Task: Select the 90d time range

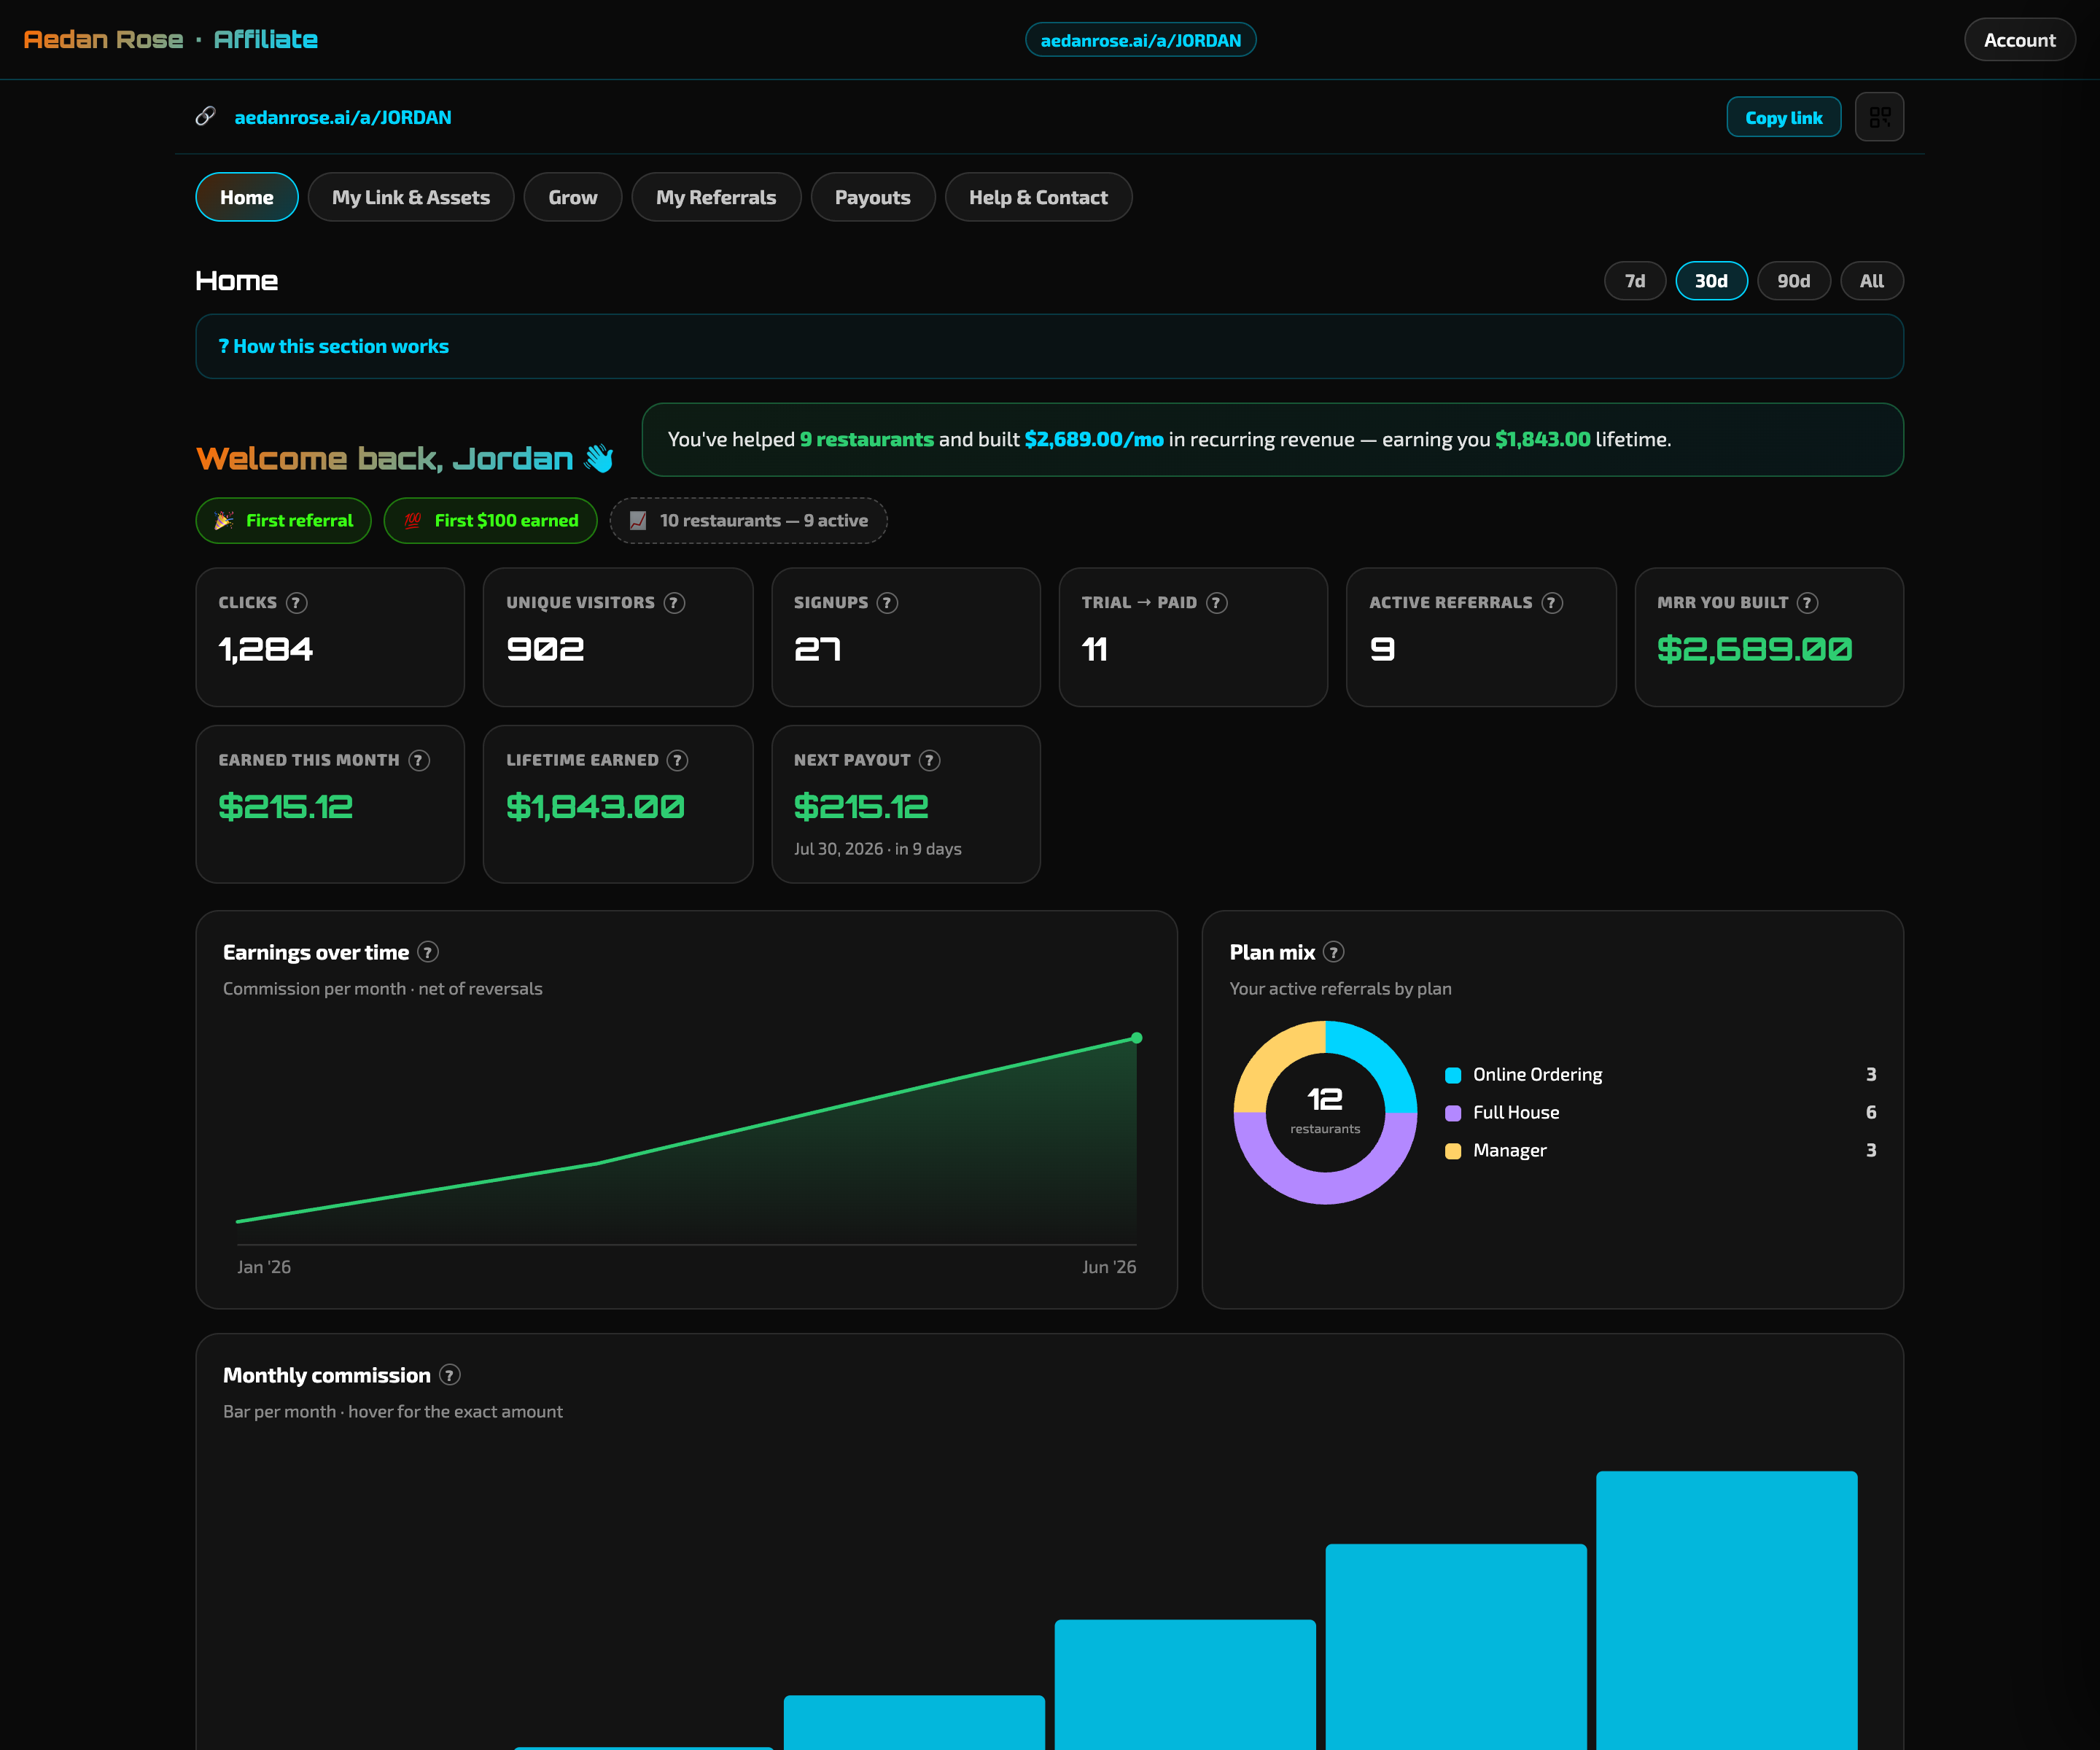Action: tap(1793, 281)
